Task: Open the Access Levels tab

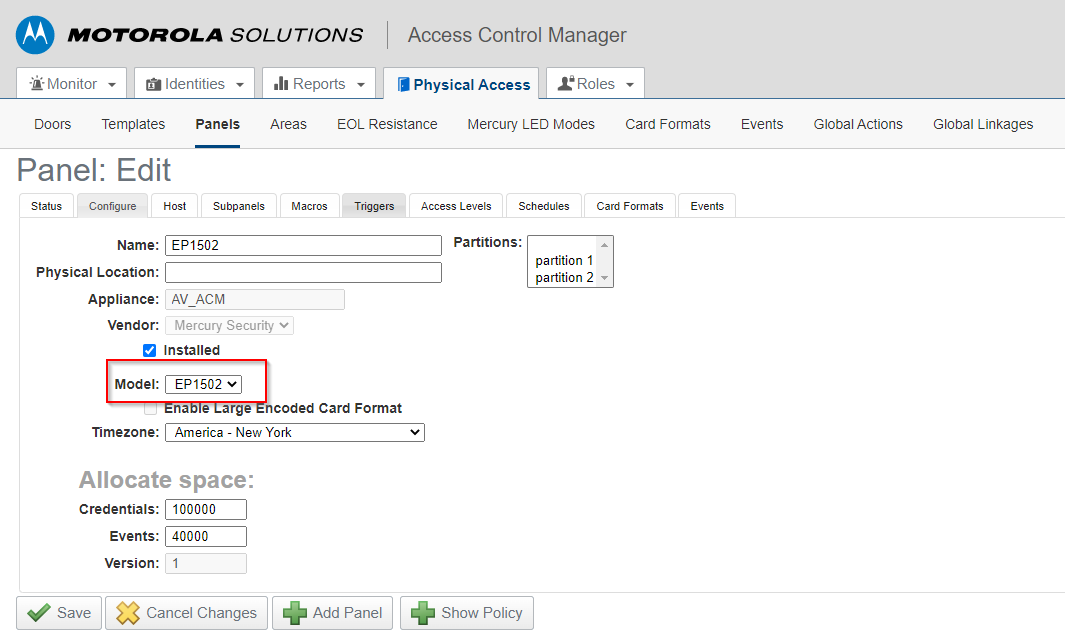Action: pos(455,205)
